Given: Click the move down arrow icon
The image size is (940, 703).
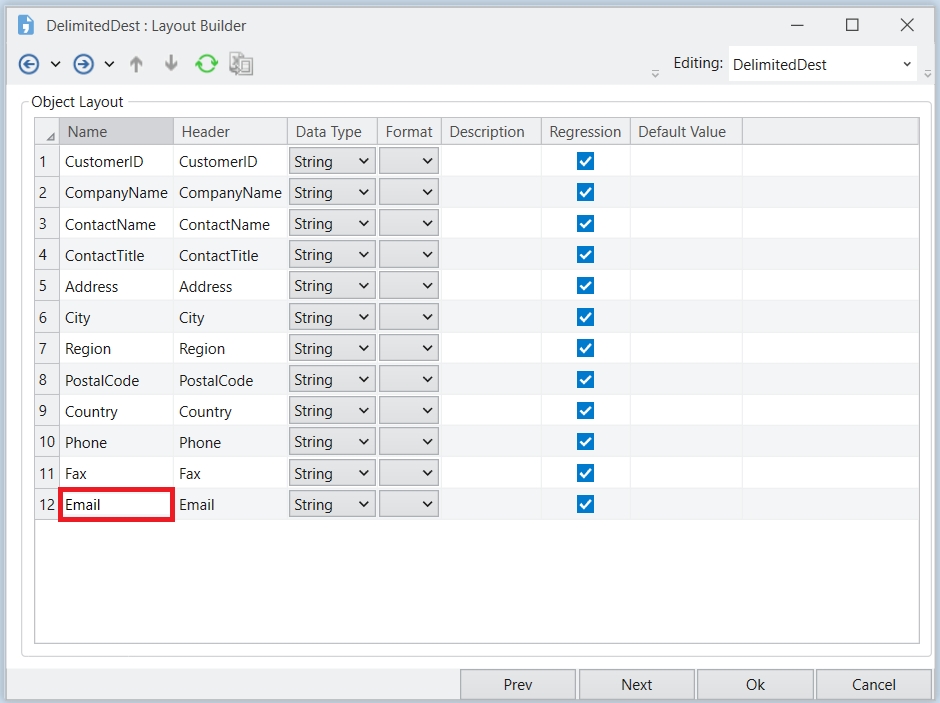Looking at the screenshot, I should [171, 64].
